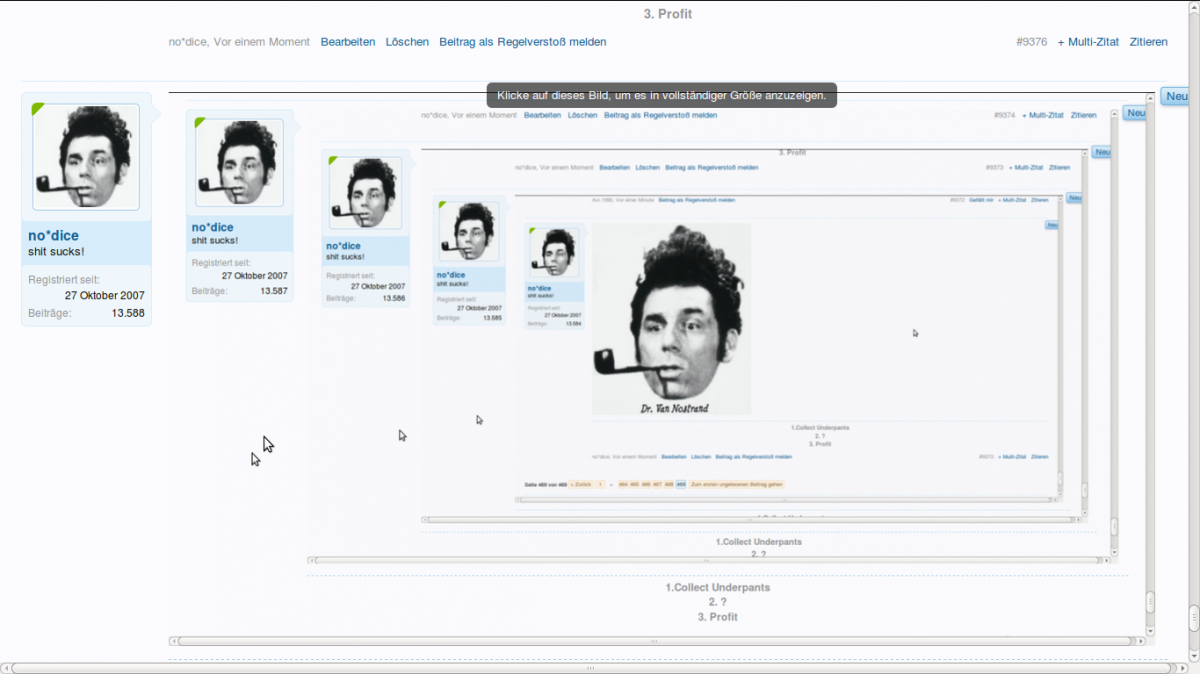The image size is (1200, 674).
Task: Click down arrow of the page's vertical scrollbar
Action: (1193, 655)
